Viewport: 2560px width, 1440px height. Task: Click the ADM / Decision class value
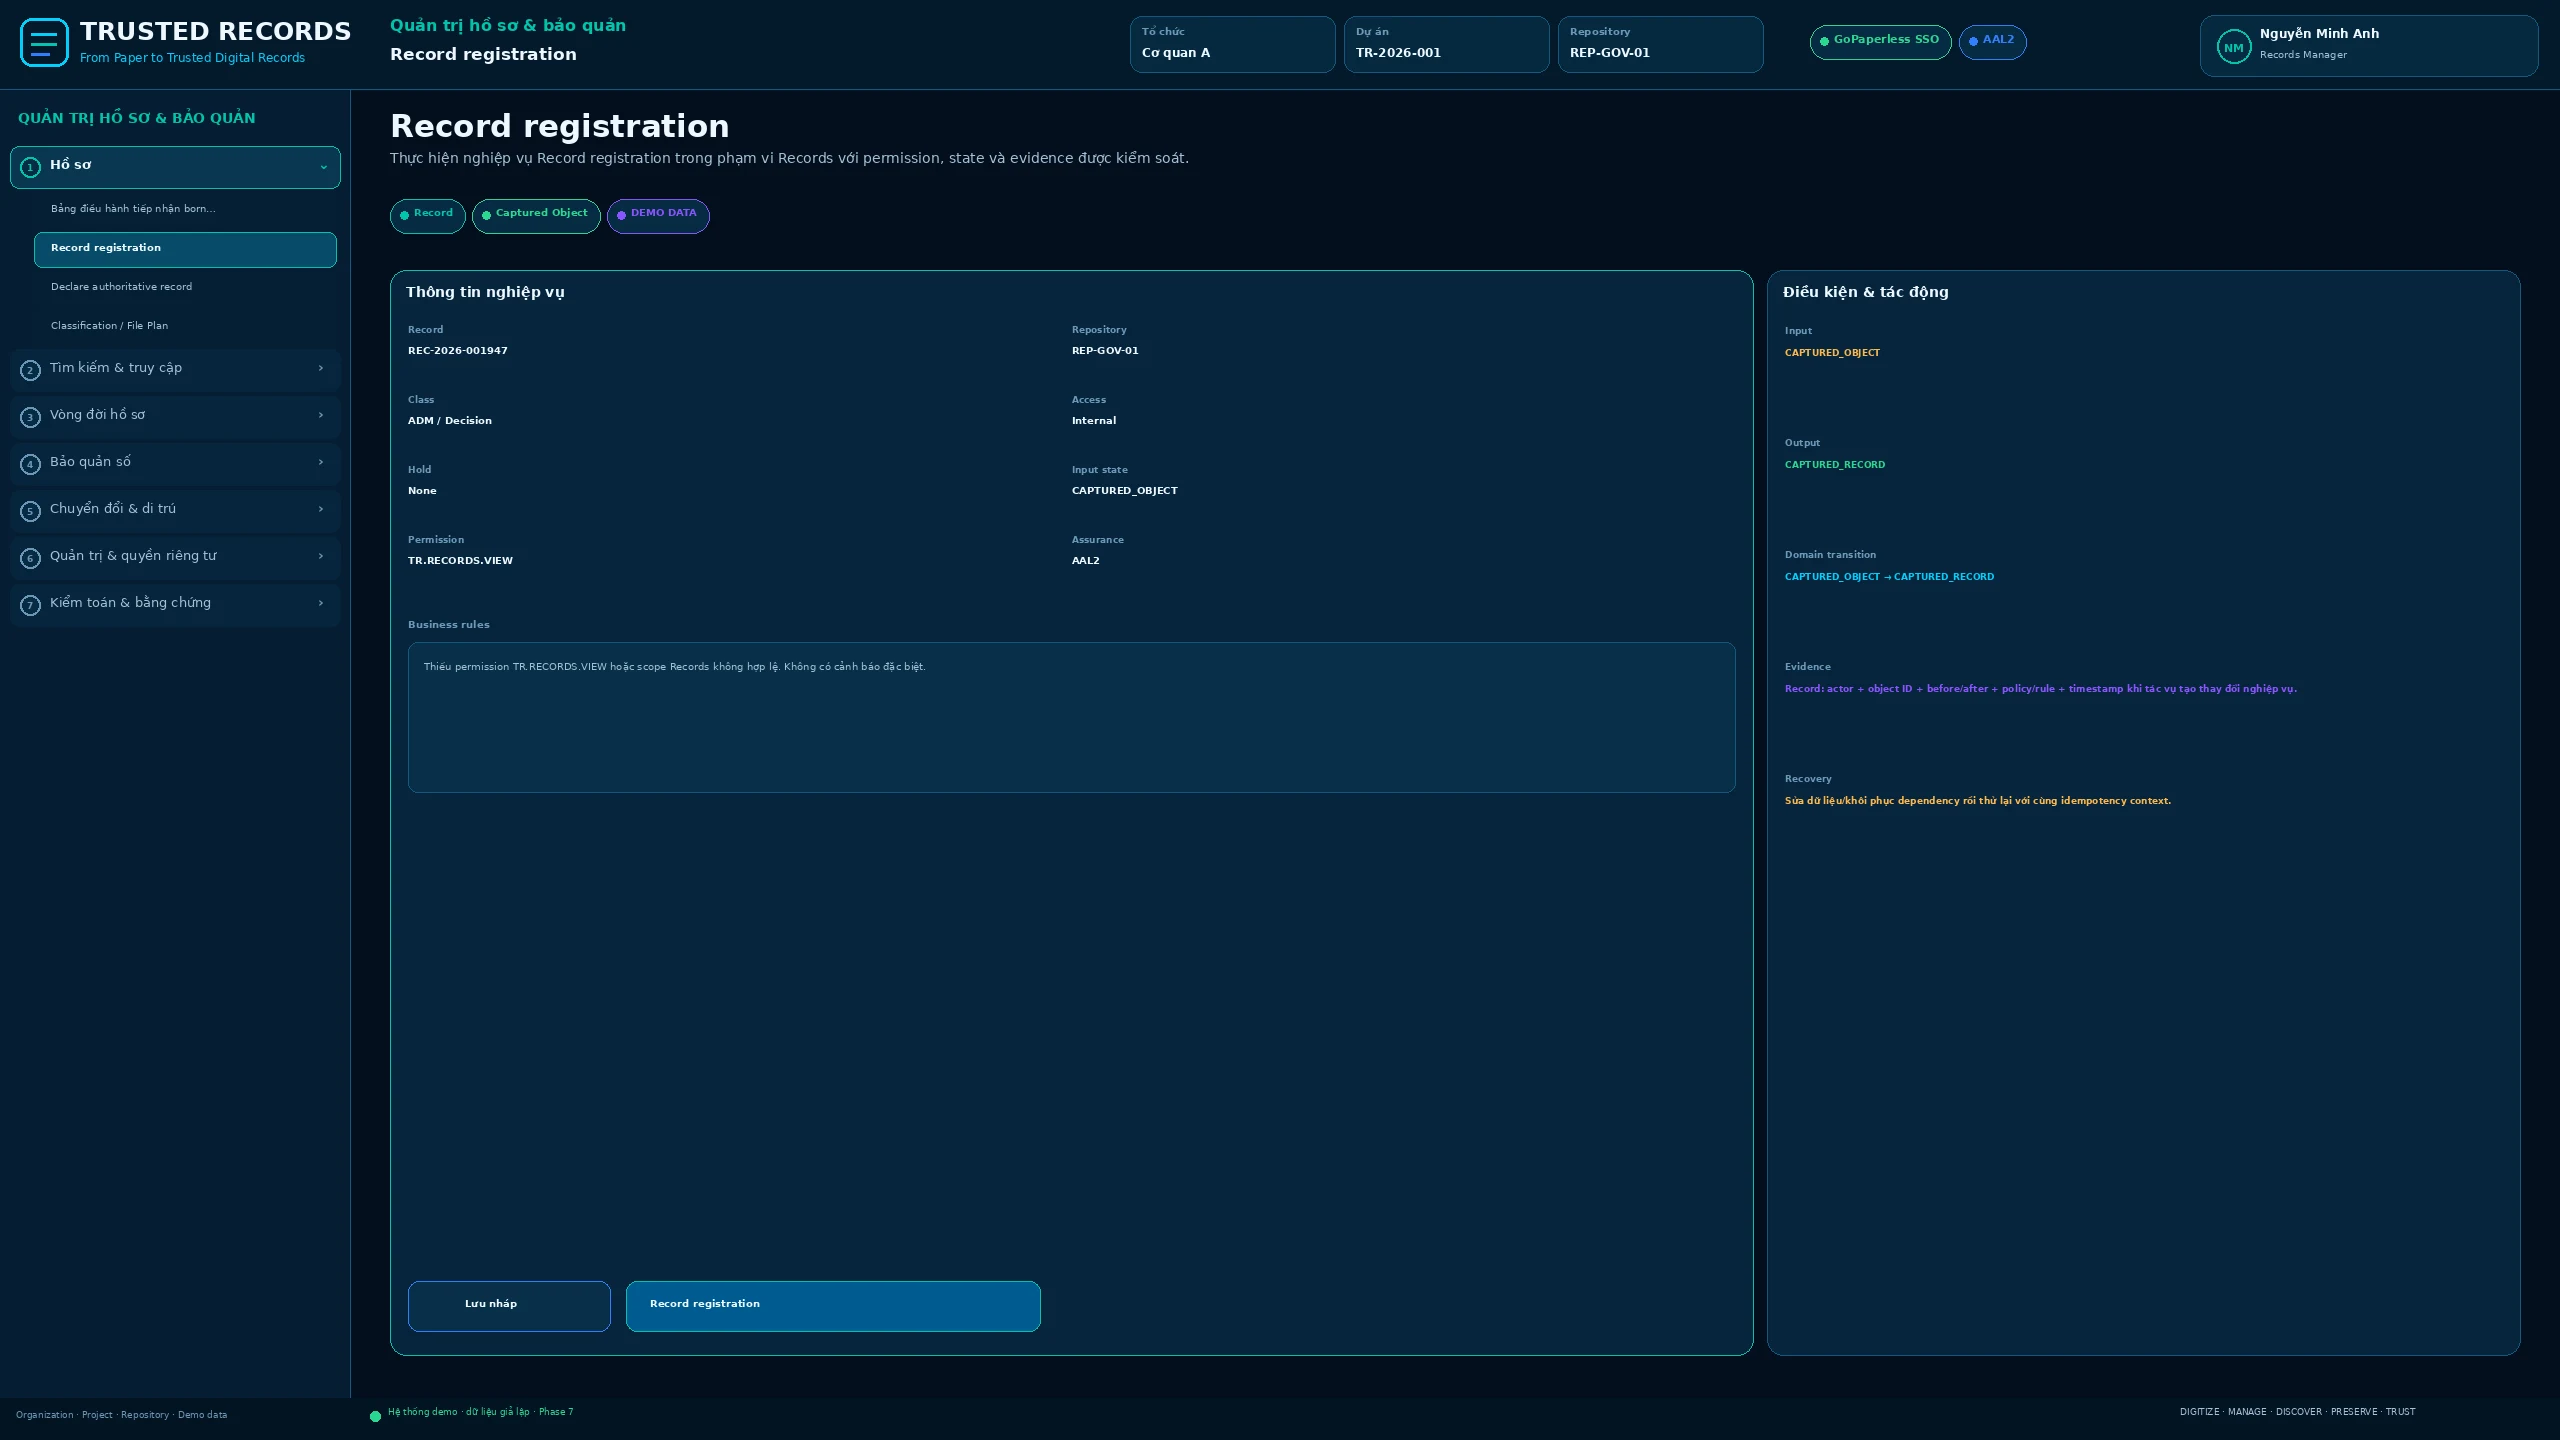pyautogui.click(x=450, y=421)
